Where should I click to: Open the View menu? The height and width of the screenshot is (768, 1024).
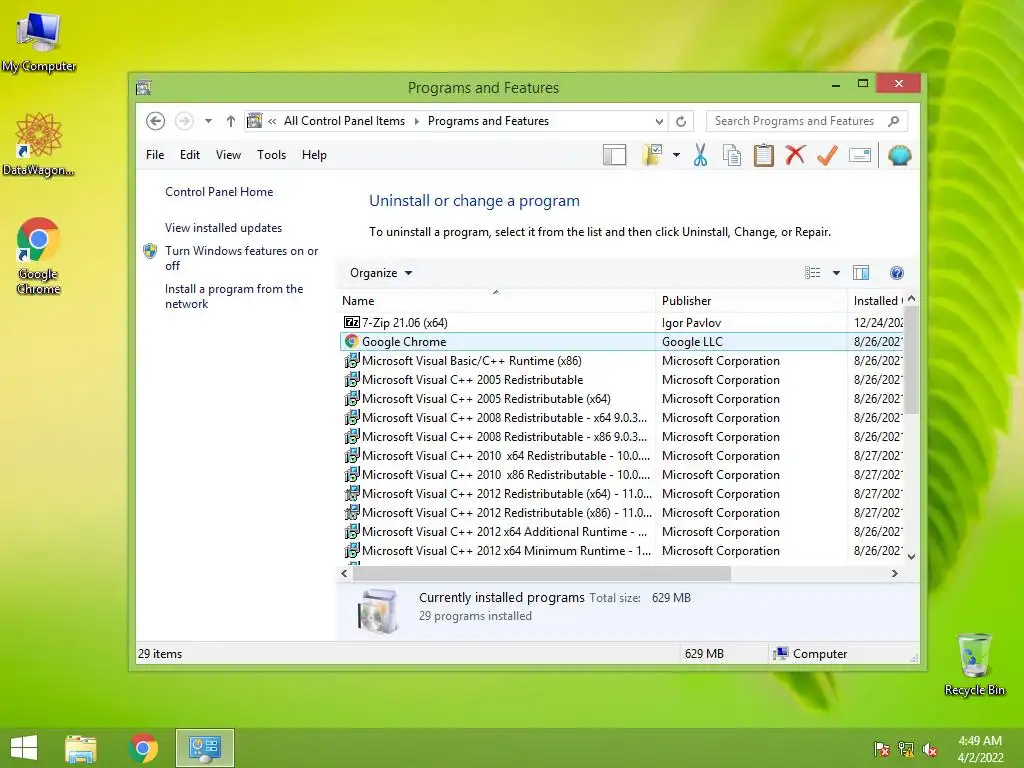click(x=229, y=155)
